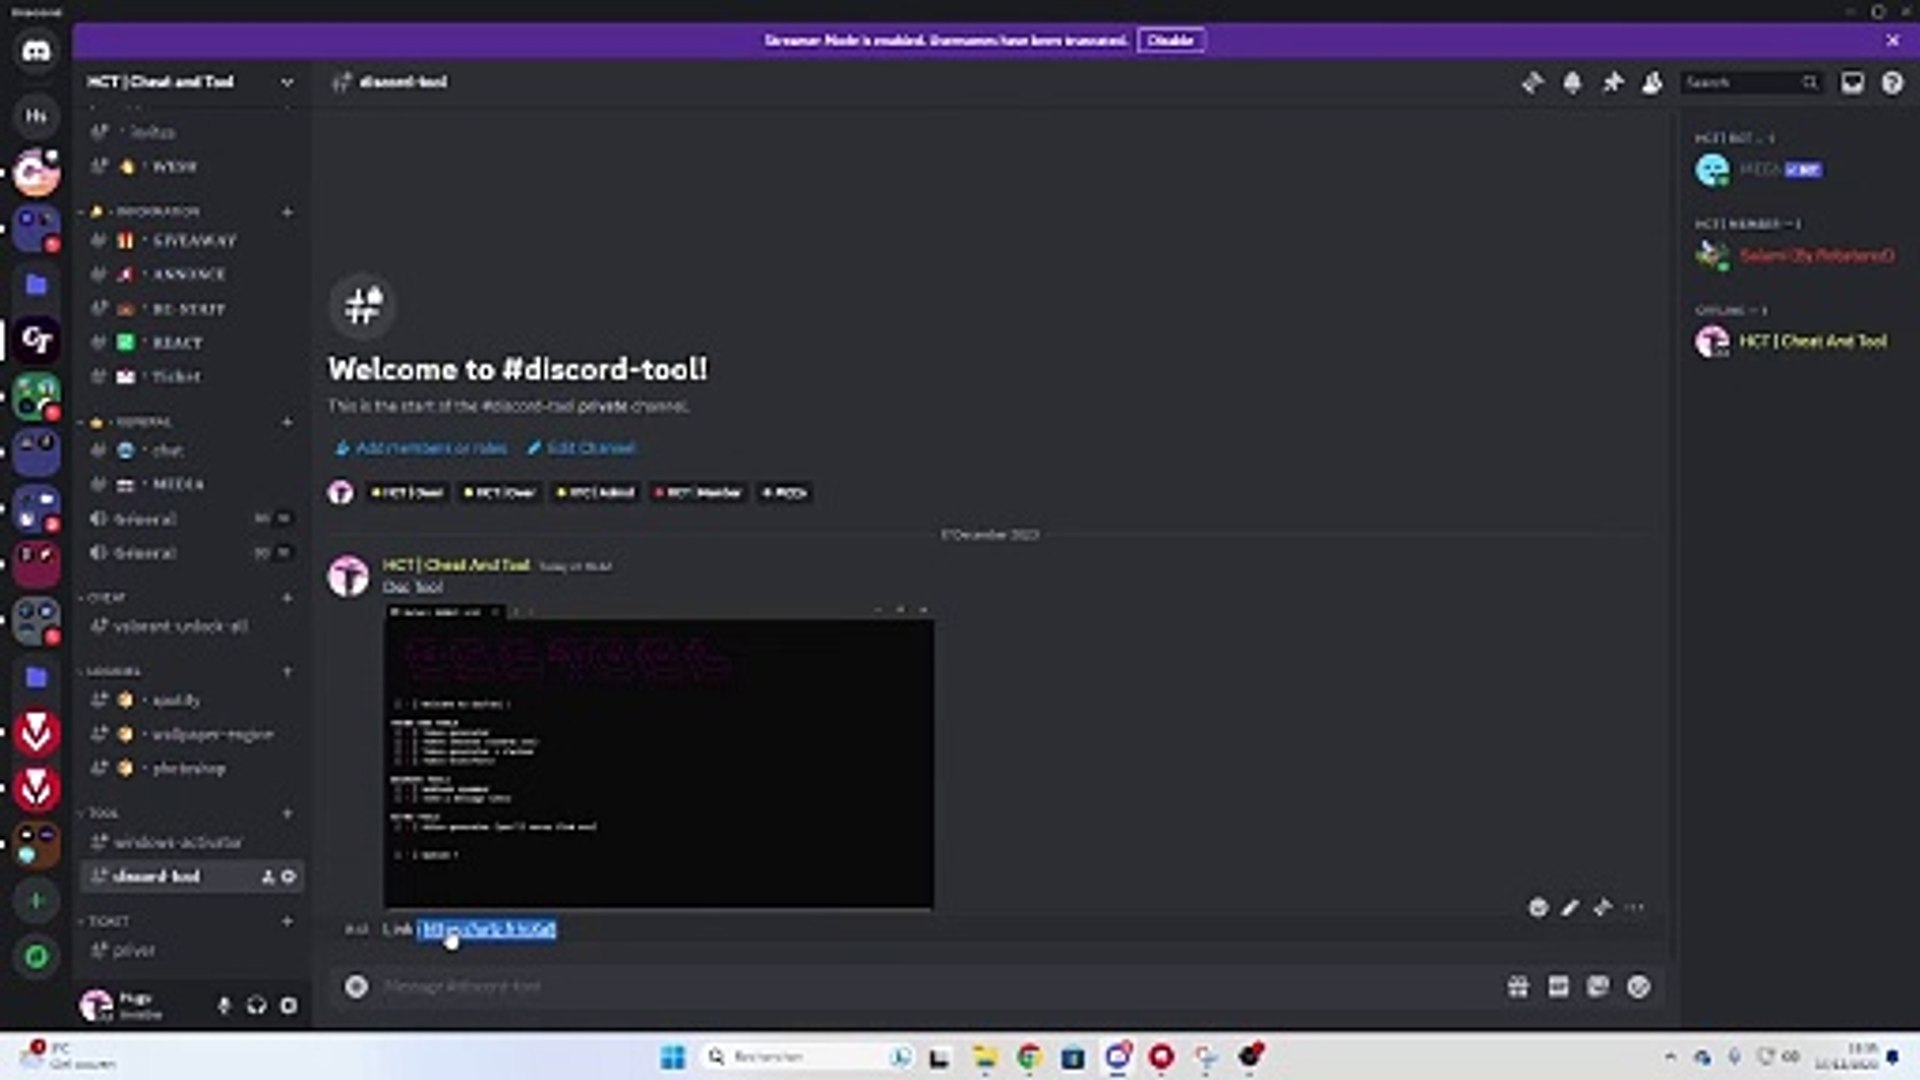Switch to the windows-activator channel
This screenshot has height=1080, width=1920.
click(x=180, y=843)
